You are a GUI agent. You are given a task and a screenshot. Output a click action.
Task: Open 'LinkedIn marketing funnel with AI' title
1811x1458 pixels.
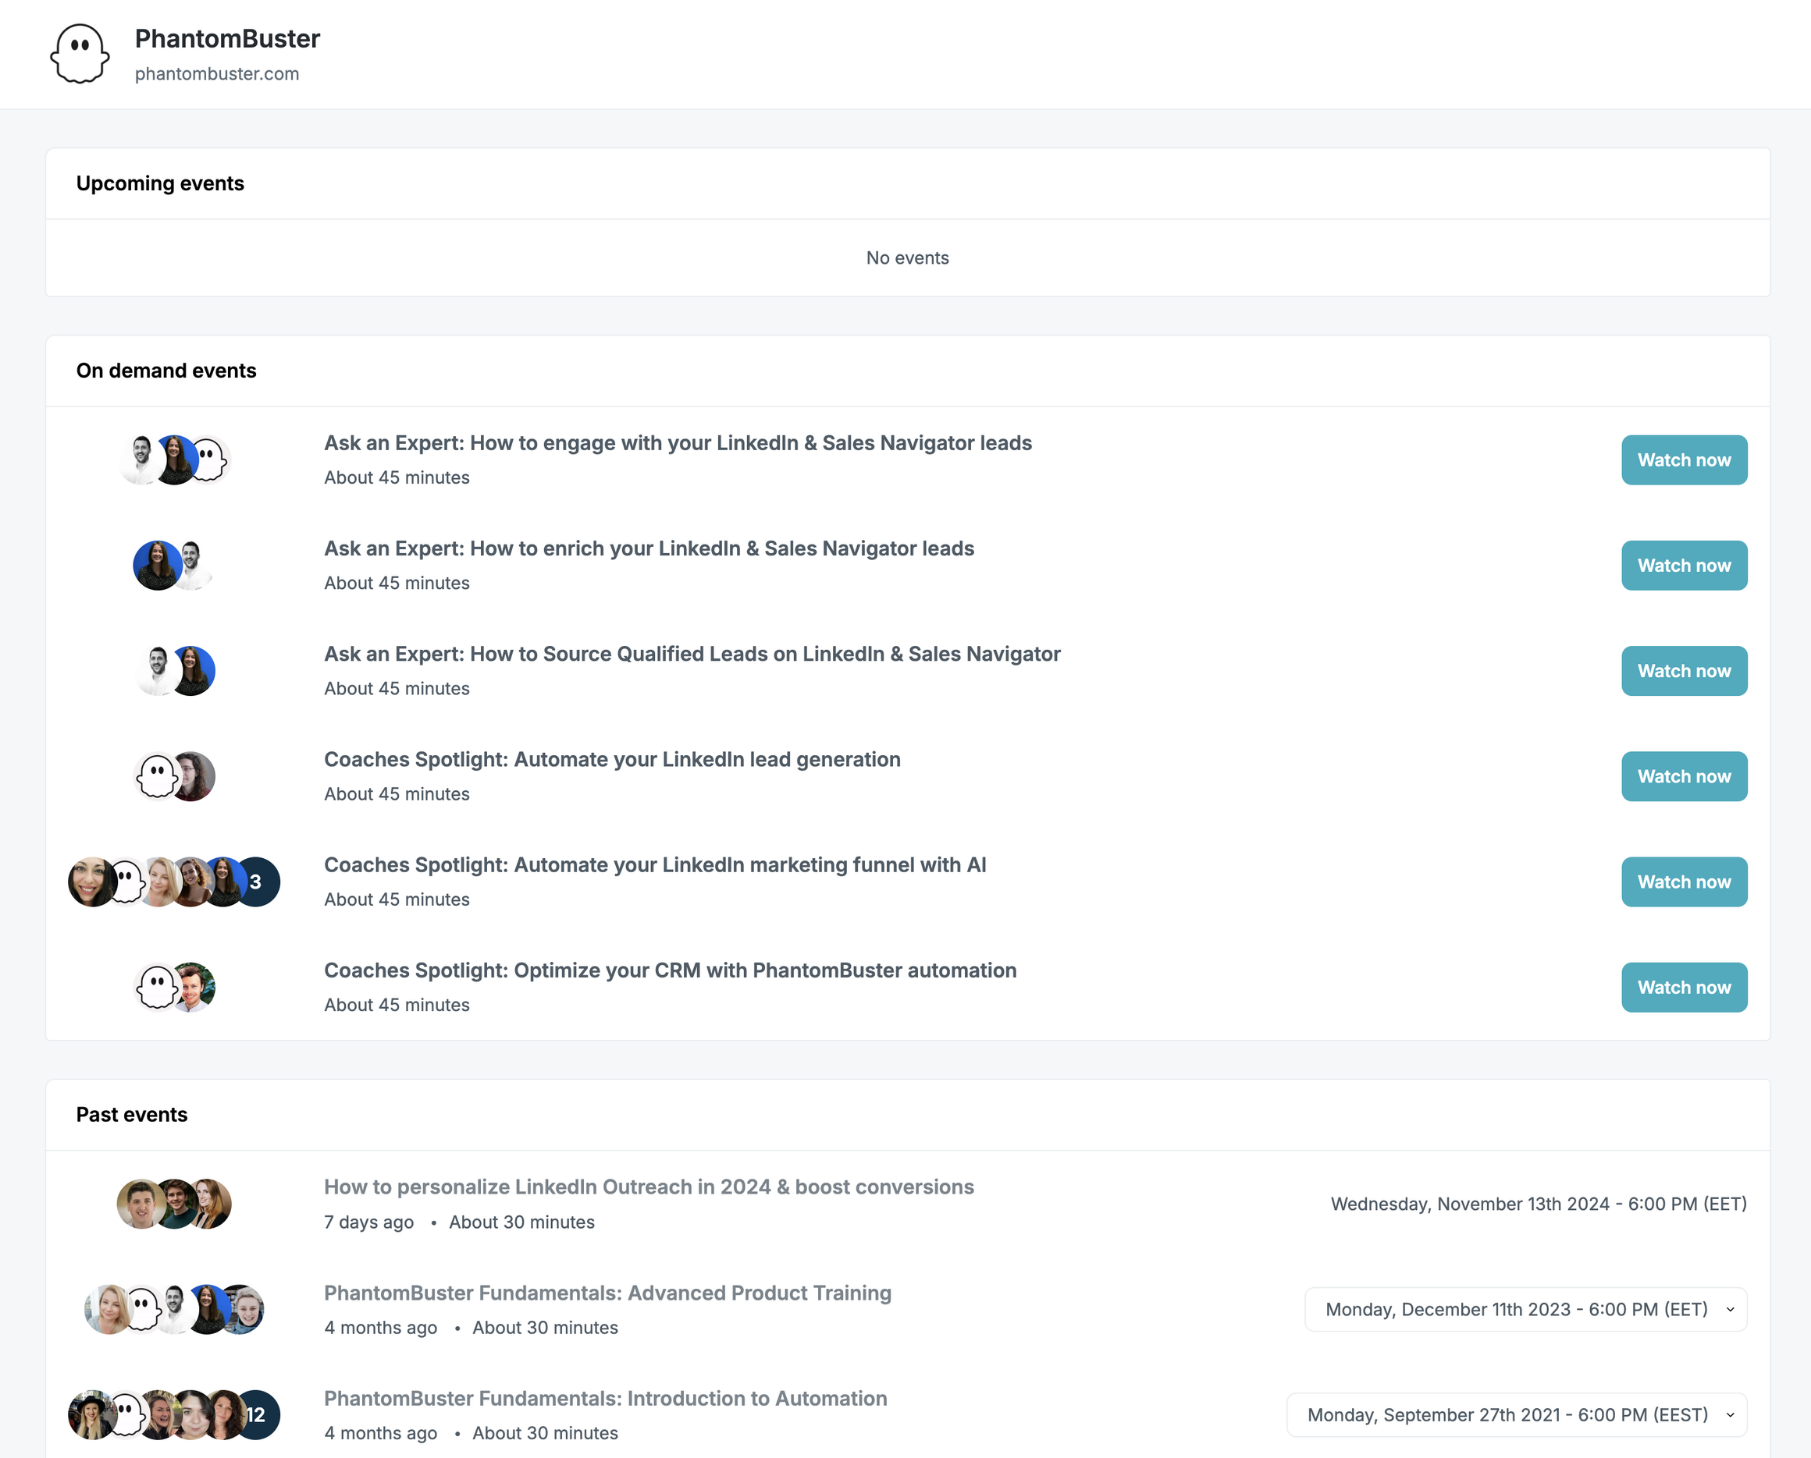coord(655,865)
